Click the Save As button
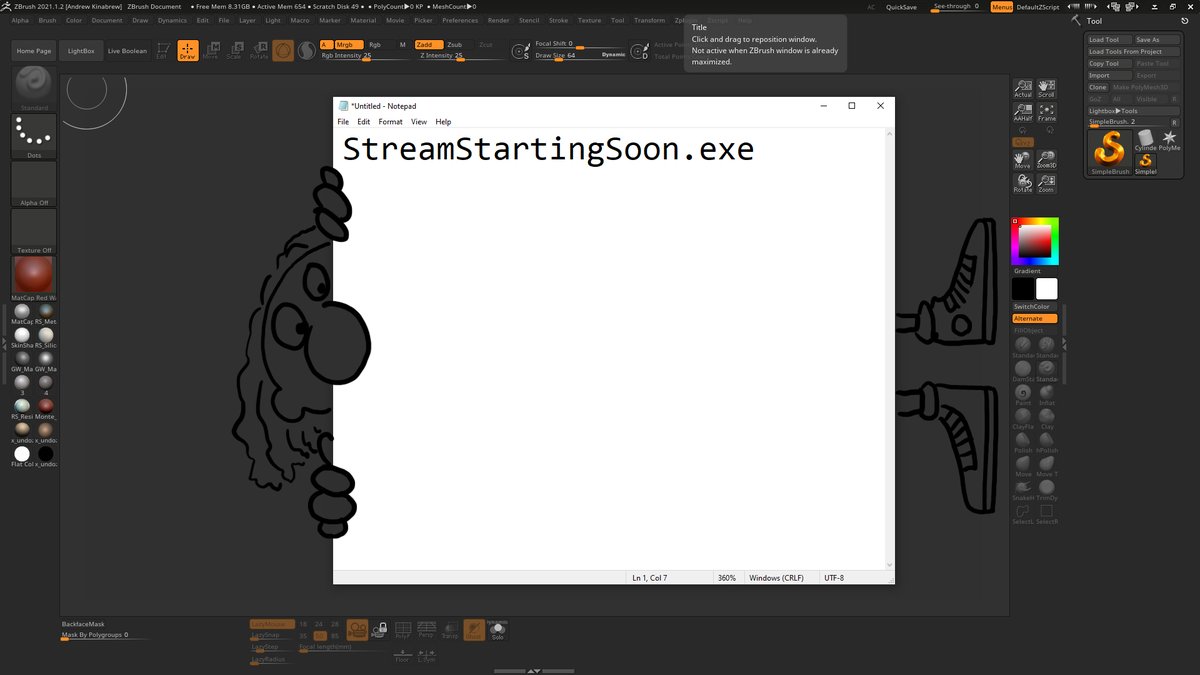 point(1158,40)
